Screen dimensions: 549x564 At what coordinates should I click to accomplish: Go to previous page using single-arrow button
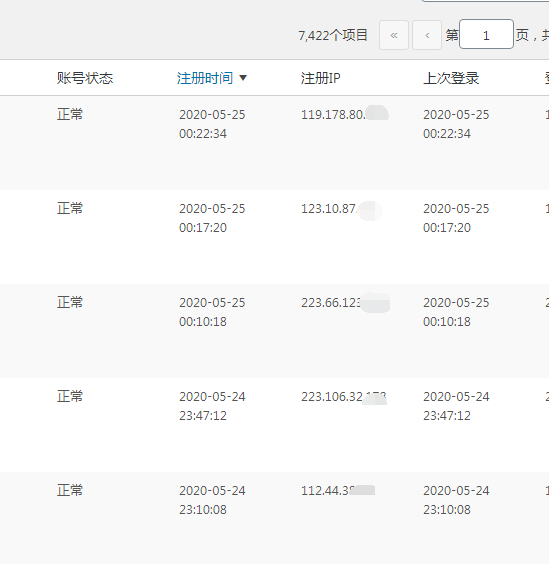coord(427,35)
